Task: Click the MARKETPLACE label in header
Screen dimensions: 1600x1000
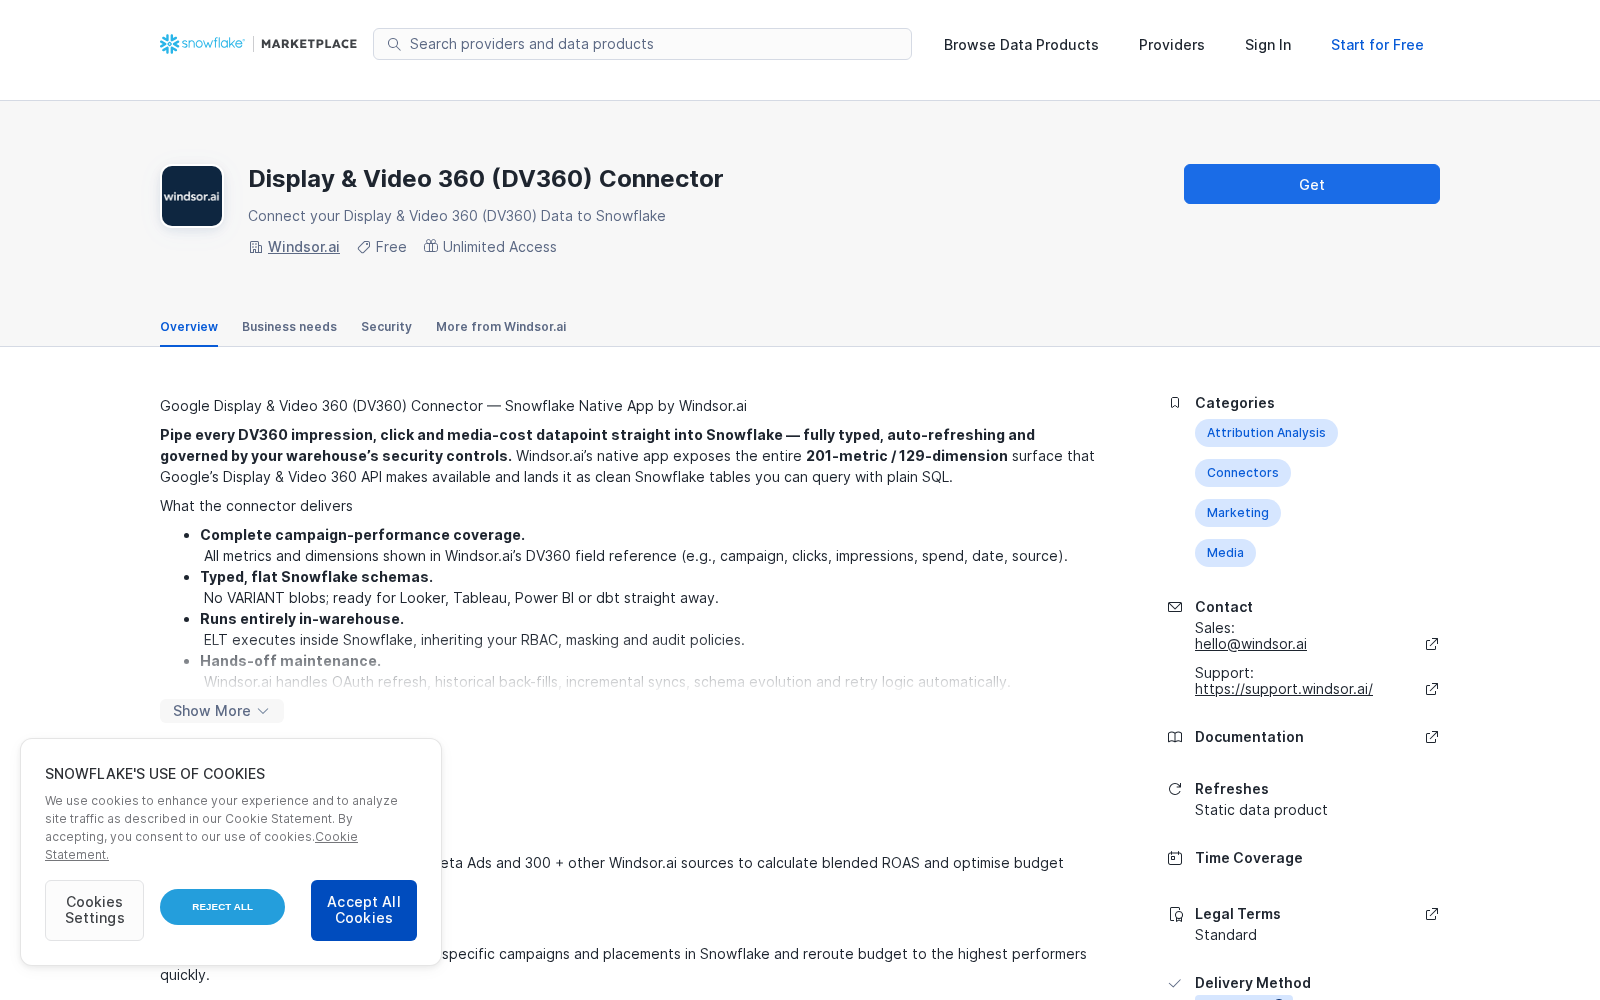Action: [x=309, y=44]
